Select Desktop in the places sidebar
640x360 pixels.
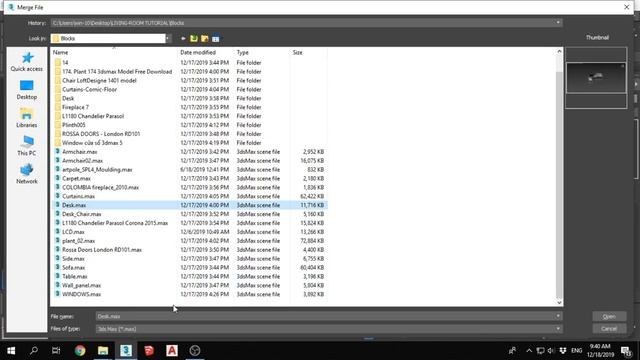point(27,90)
